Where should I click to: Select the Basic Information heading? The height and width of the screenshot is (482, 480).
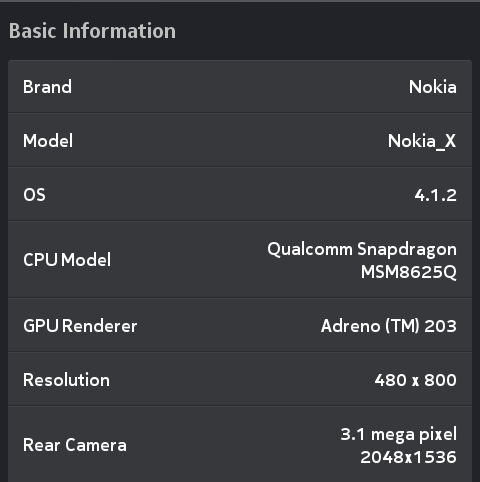click(92, 31)
